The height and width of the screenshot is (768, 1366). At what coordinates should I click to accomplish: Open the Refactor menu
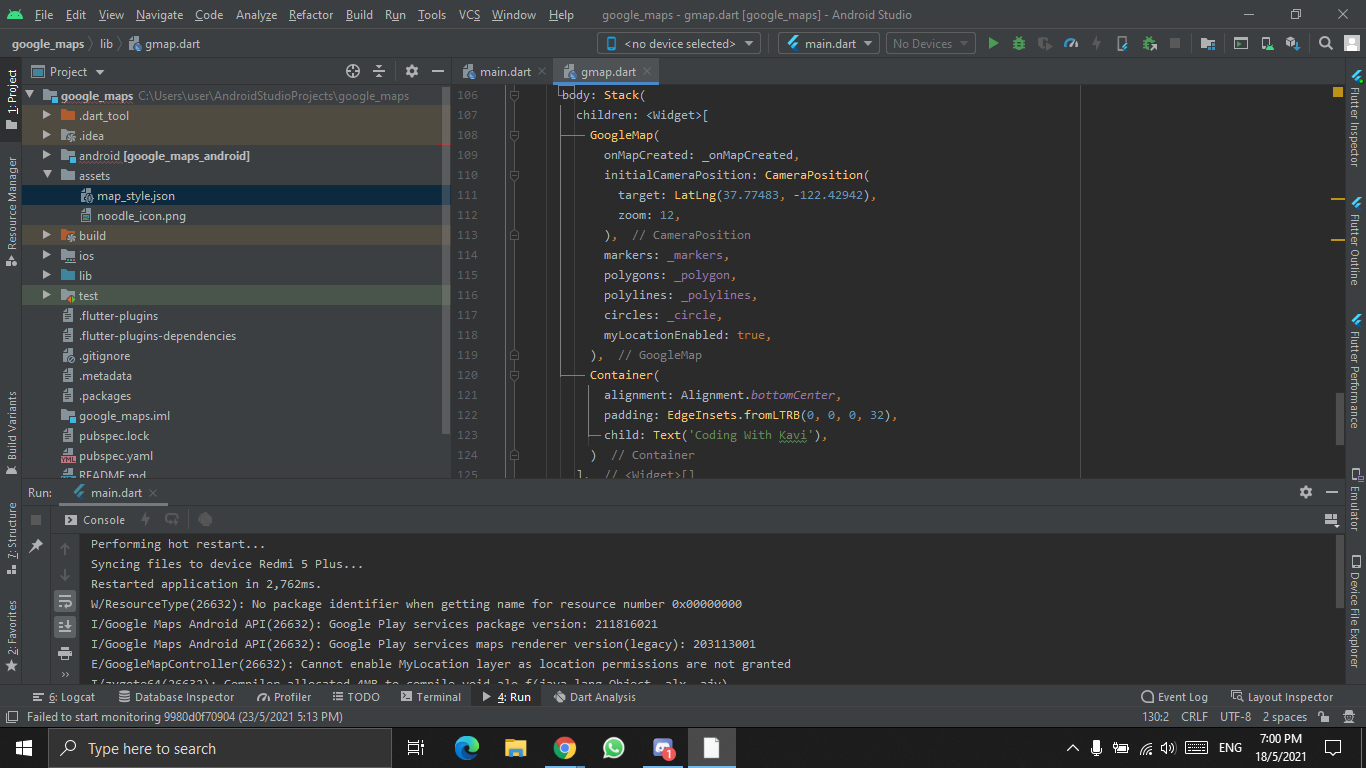point(311,15)
